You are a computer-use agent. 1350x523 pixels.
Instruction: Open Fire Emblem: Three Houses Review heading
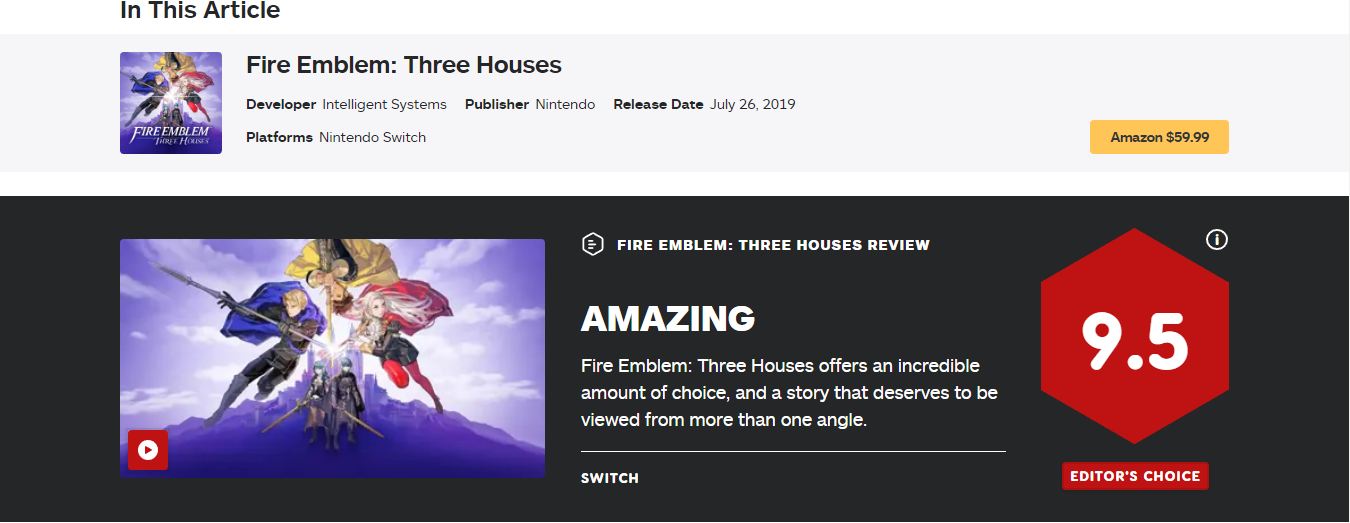(773, 245)
